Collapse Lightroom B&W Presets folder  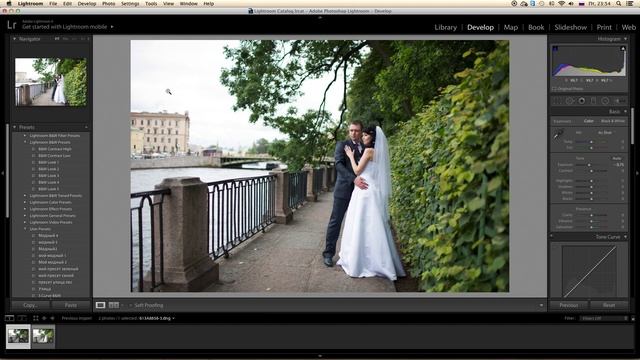pyautogui.click(x=25, y=142)
